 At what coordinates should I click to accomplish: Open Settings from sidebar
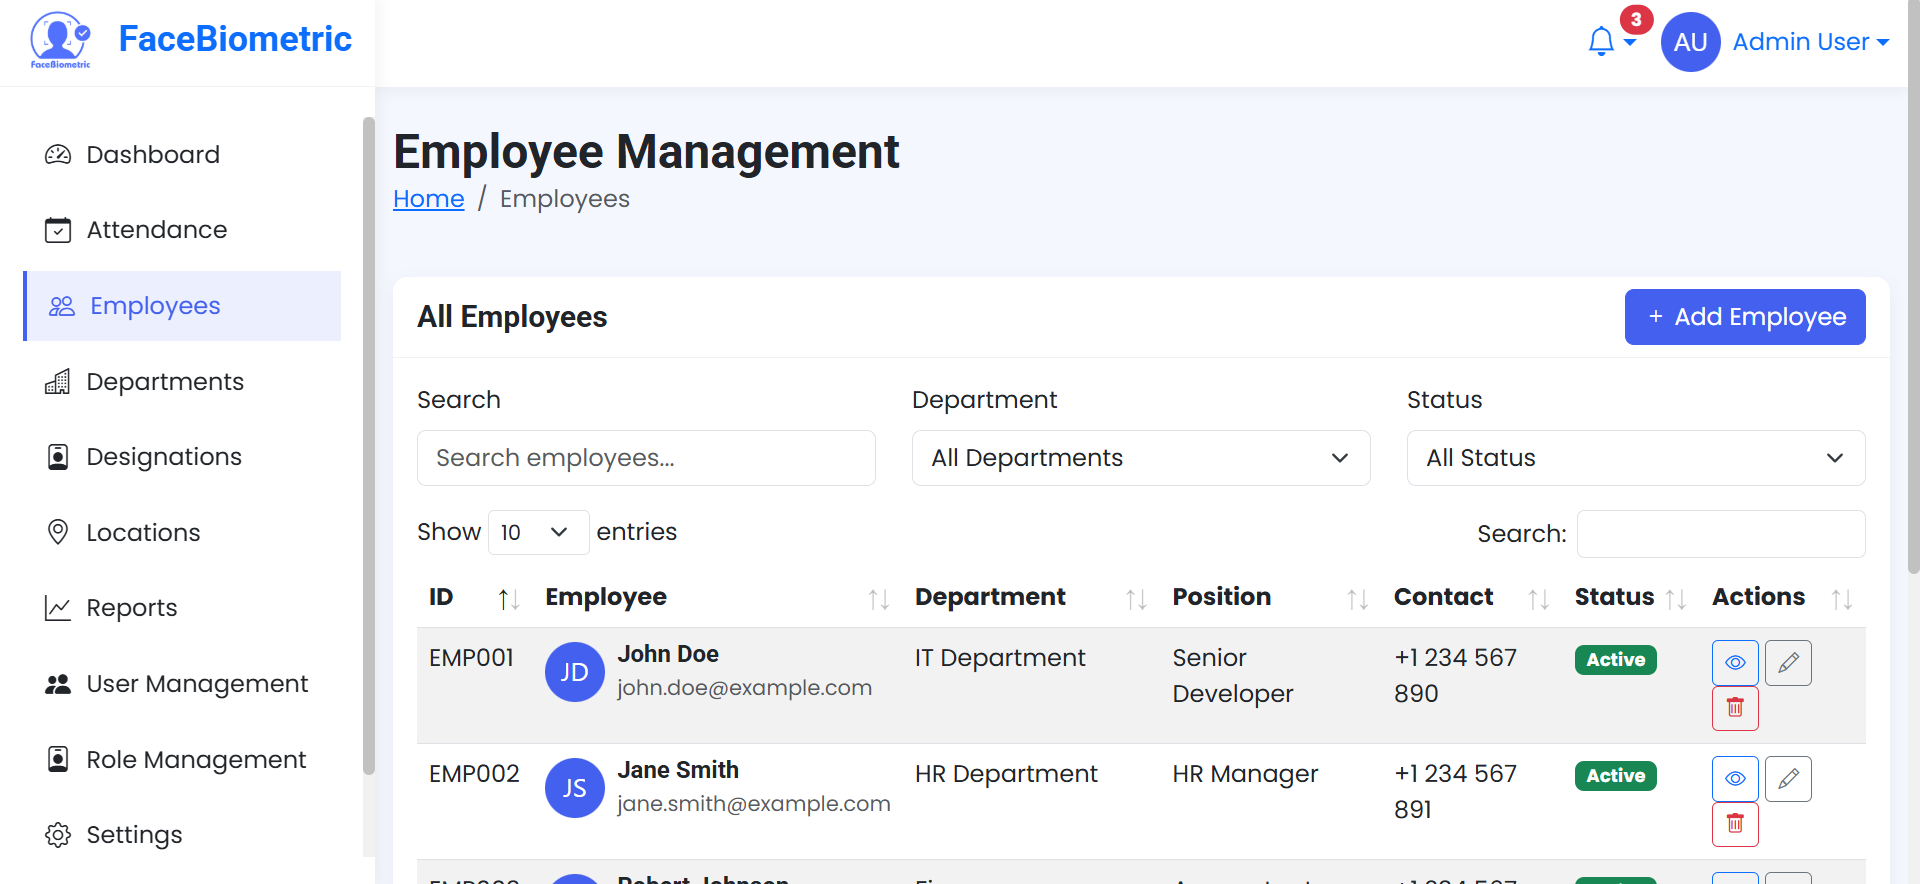[182, 835]
